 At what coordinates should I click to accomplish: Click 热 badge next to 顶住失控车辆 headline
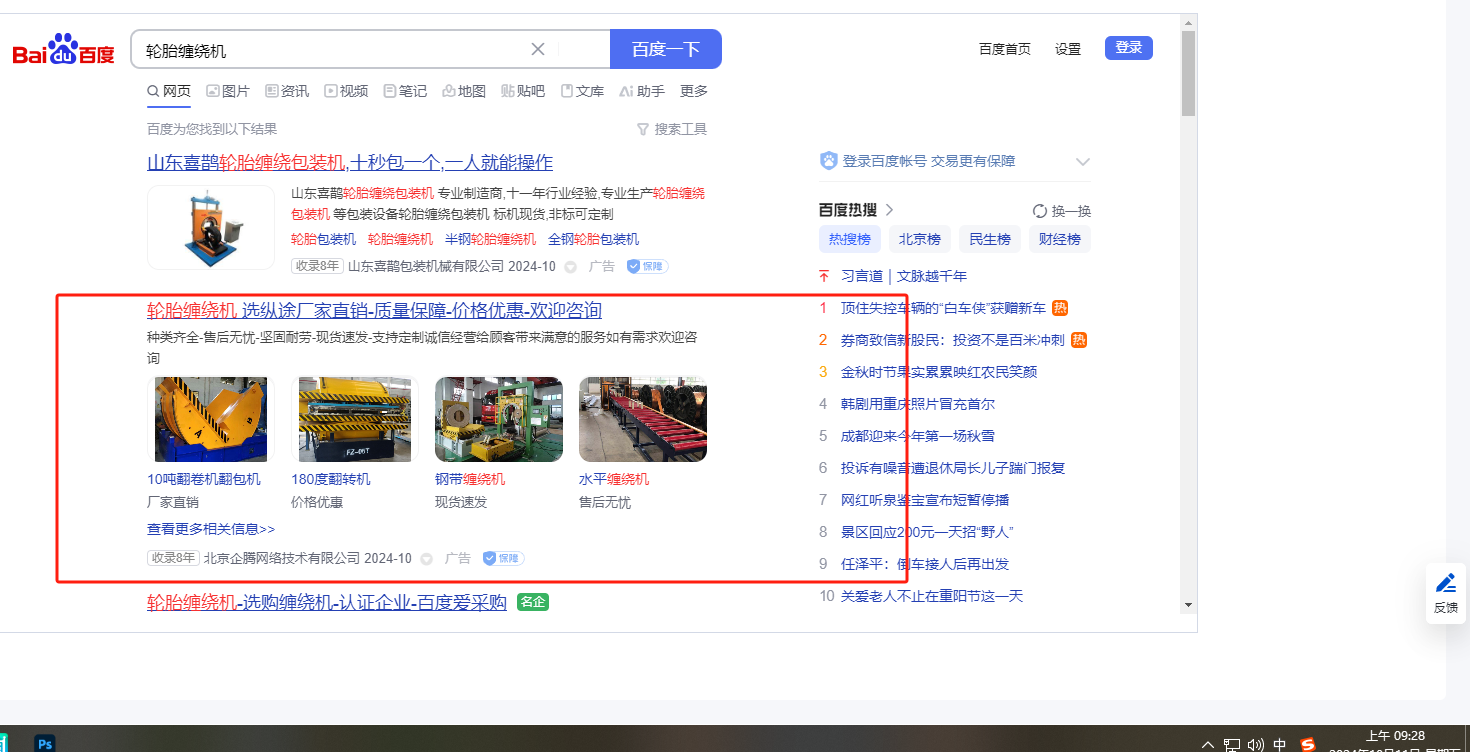1061,308
